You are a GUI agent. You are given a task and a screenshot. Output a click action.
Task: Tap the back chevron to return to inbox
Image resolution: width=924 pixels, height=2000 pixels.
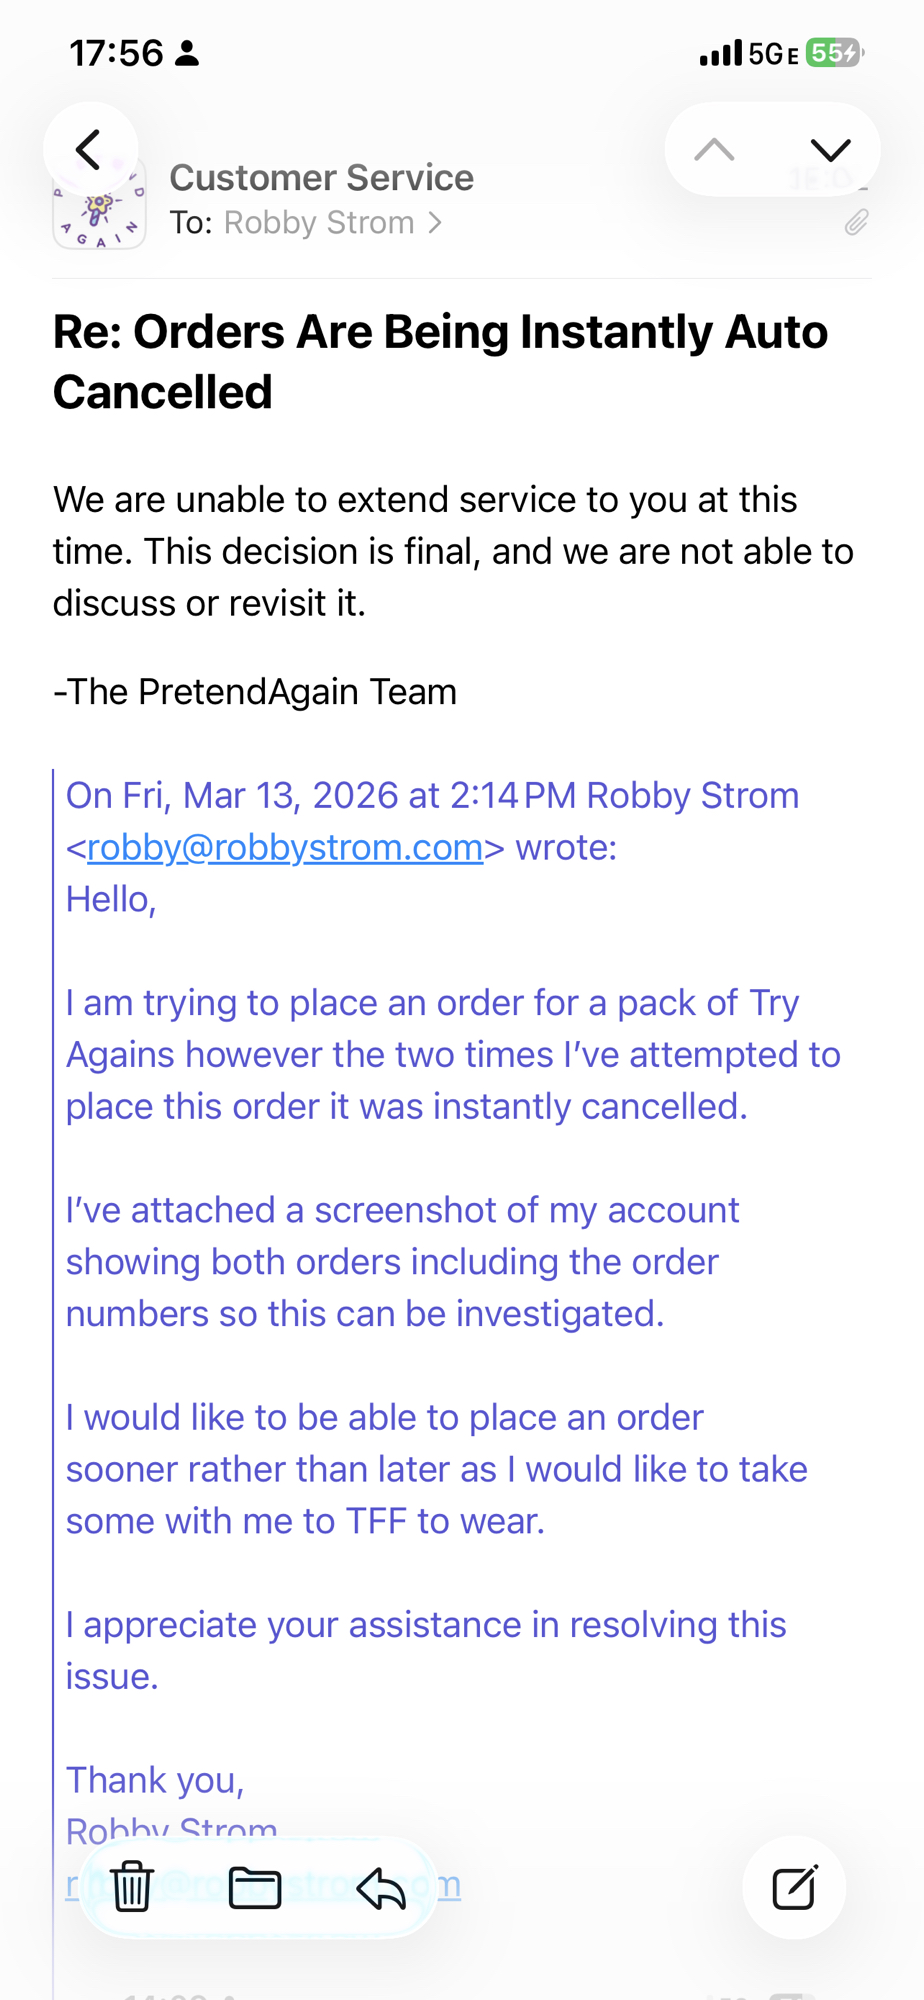click(x=90, y=150)
